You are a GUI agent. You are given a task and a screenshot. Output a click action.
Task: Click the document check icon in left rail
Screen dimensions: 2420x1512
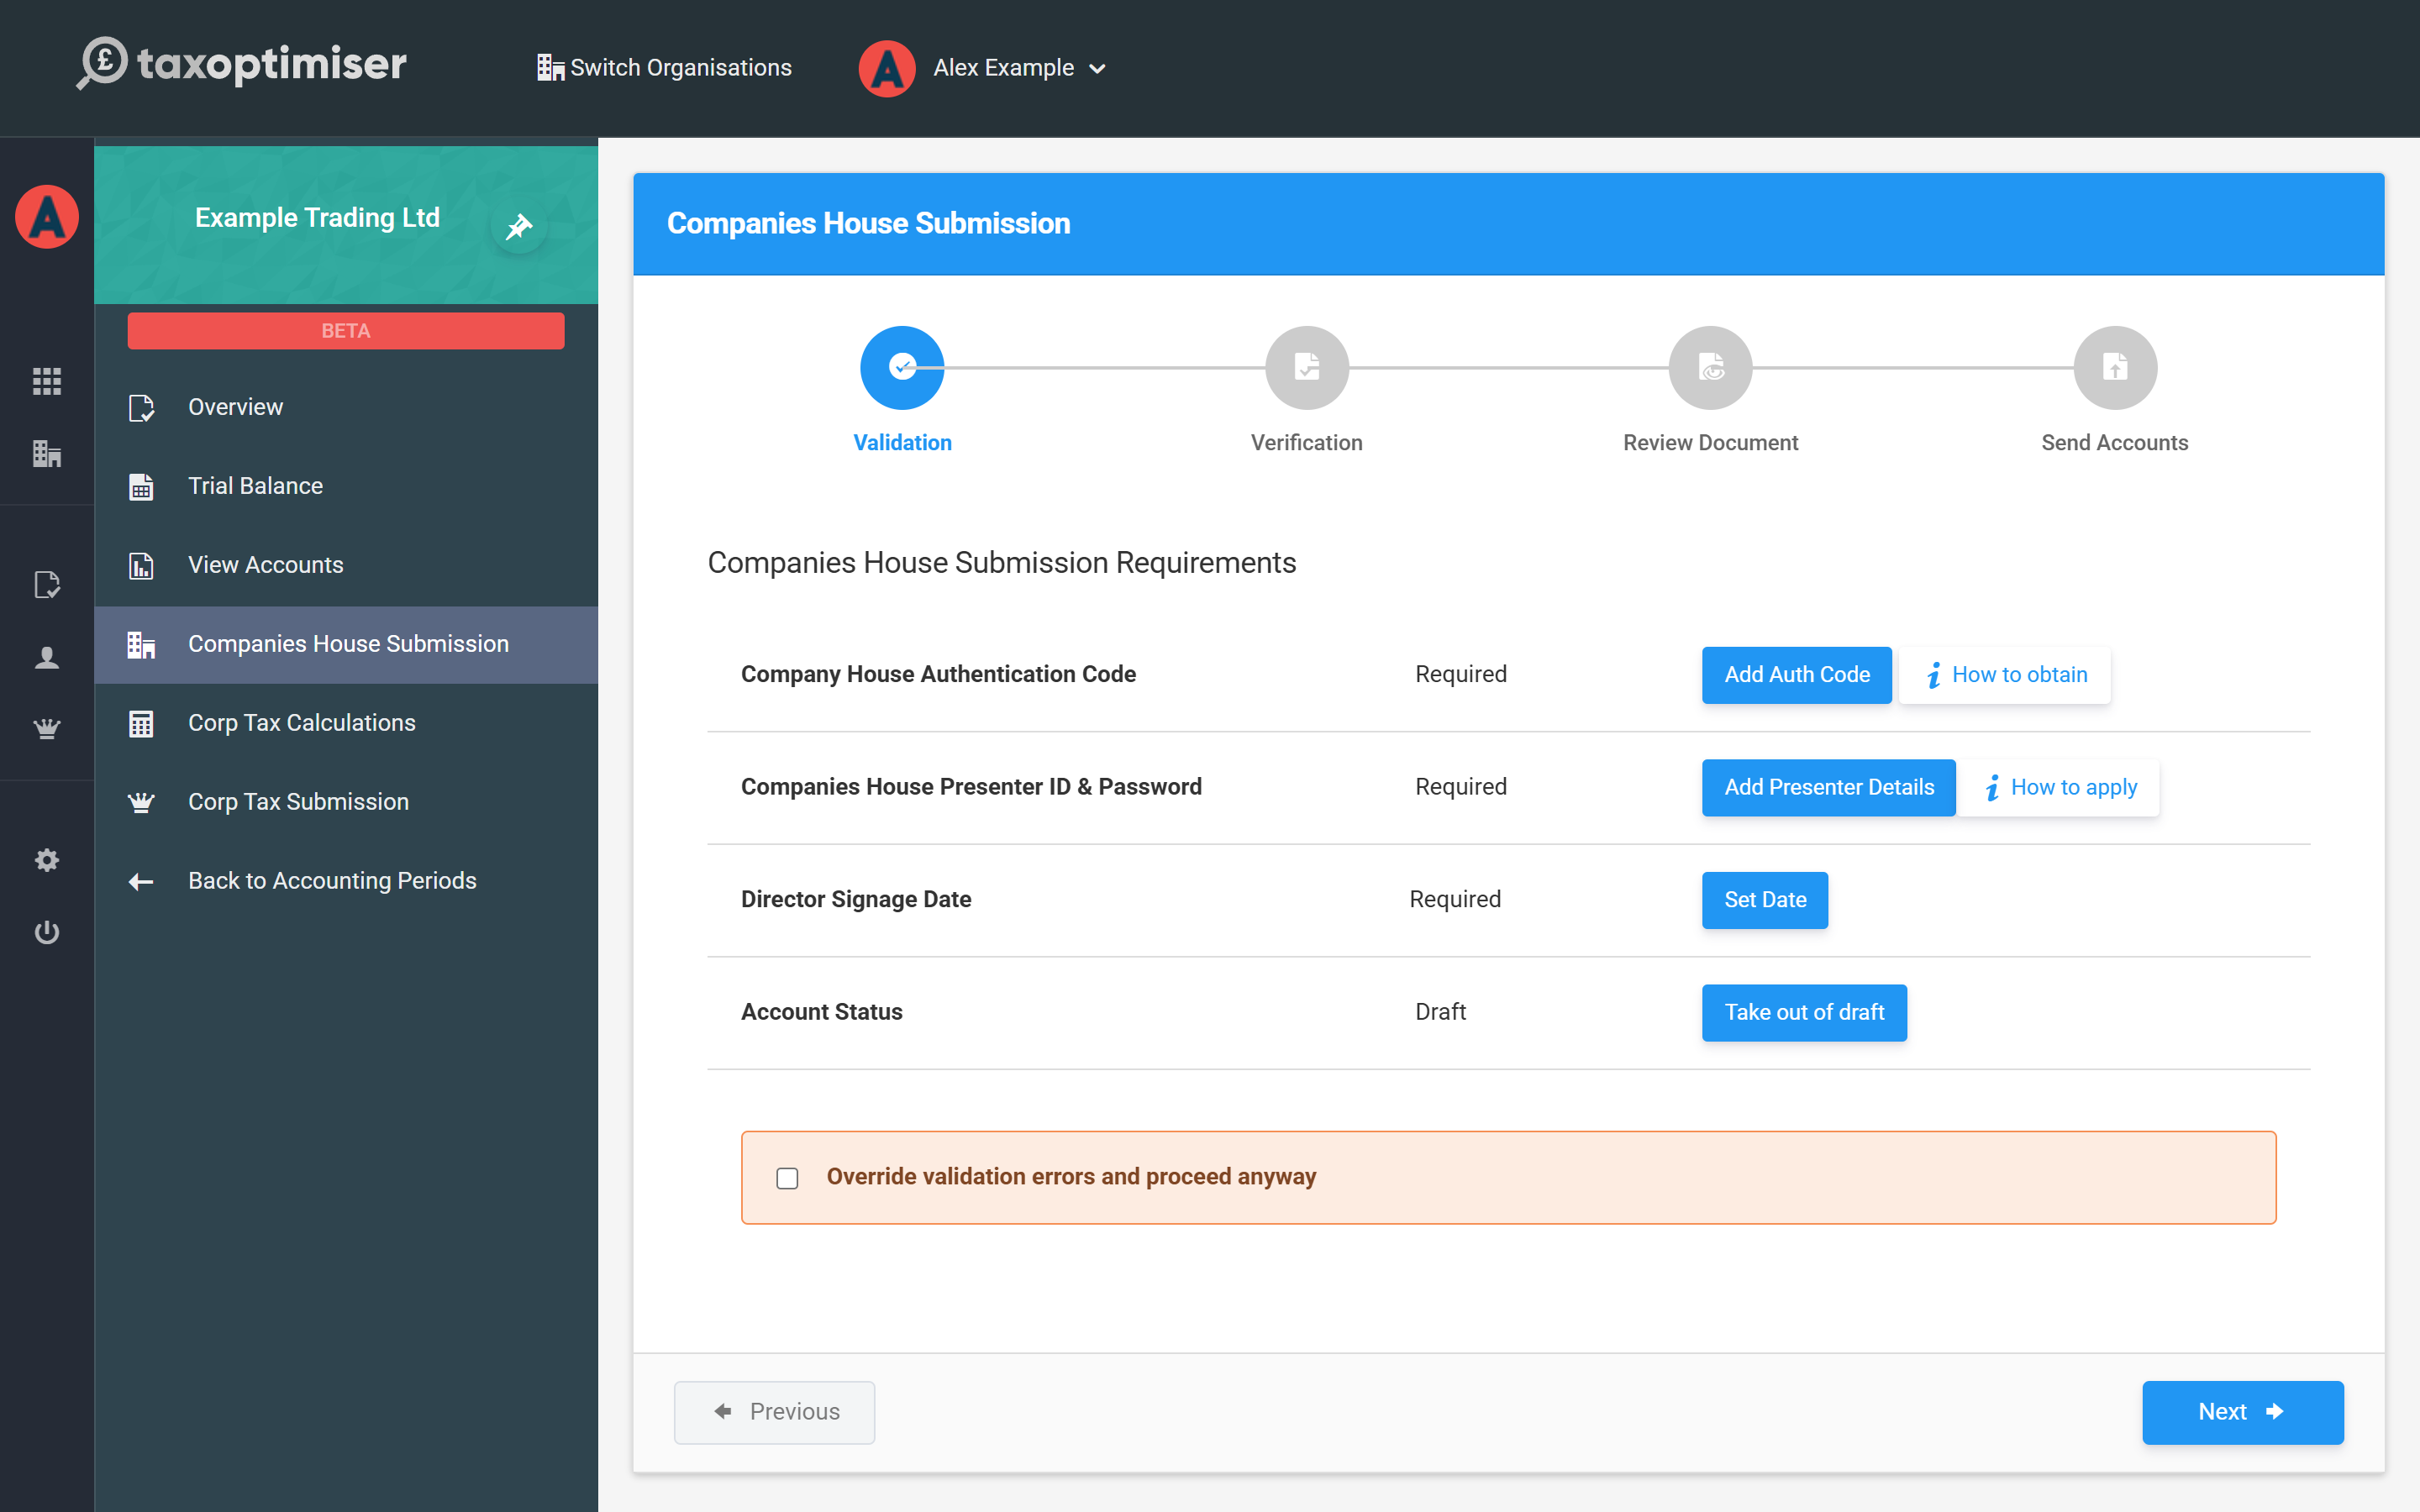[x=47, y=585]
